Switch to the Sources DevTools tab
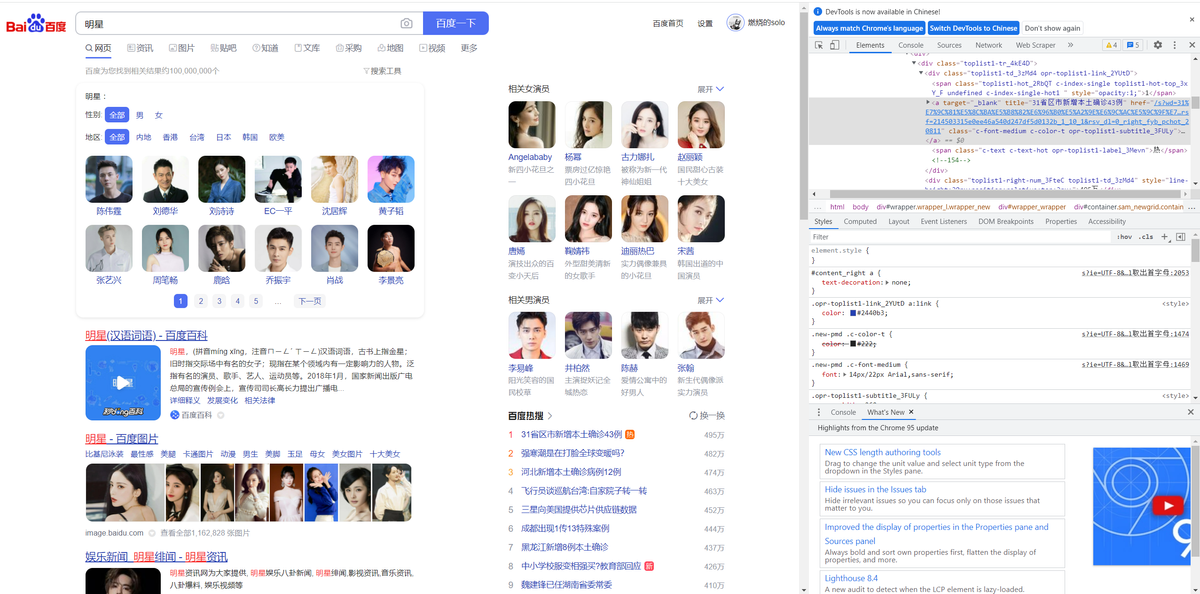1200x594 pixels. pyautogui.click(x=949, y=45)
